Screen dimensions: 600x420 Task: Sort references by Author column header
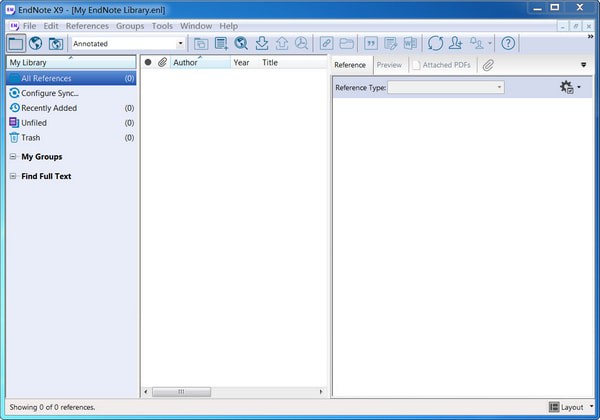click(x=186, y=62)
